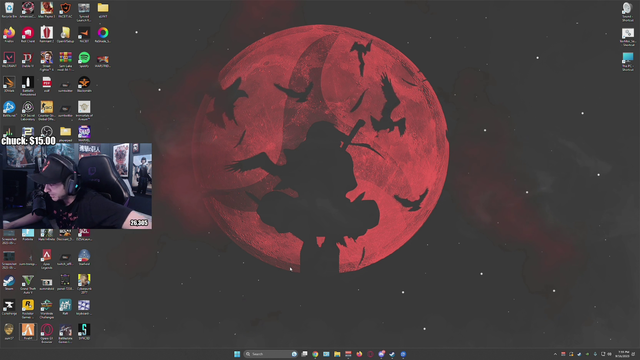This screenshot has height=360, width=640.
Task: Click the webcam overlay thumbnail
Action: (77, 186)
